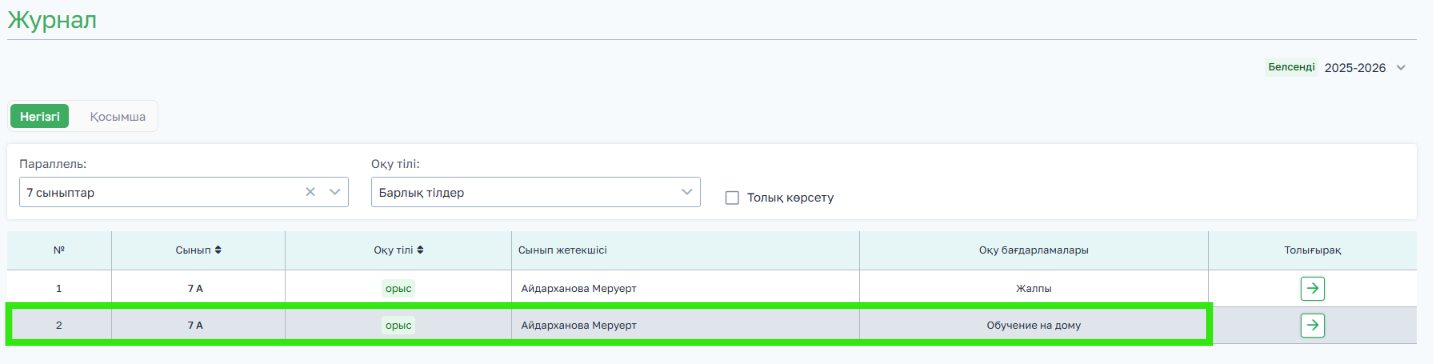
Task: Click the Сынып жетекшісі column header
Action: coord(685,250)
